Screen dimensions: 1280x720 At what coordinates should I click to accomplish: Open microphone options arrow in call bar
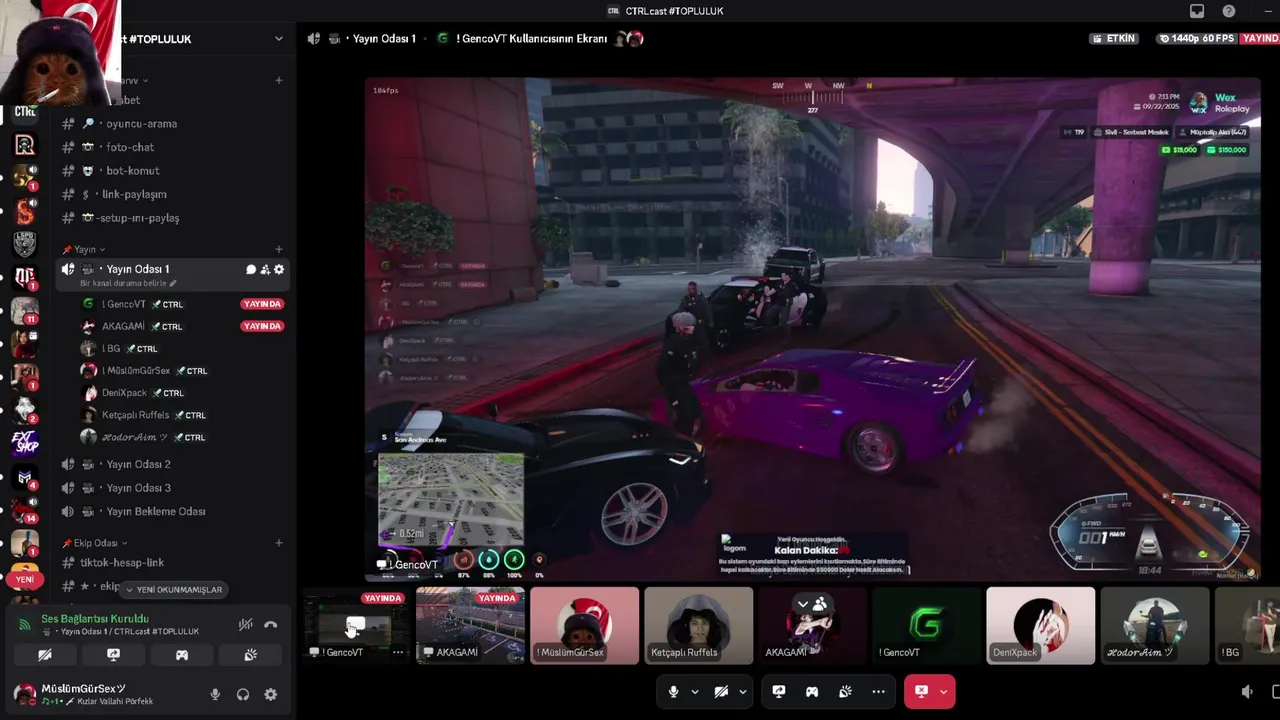(694, 692)
